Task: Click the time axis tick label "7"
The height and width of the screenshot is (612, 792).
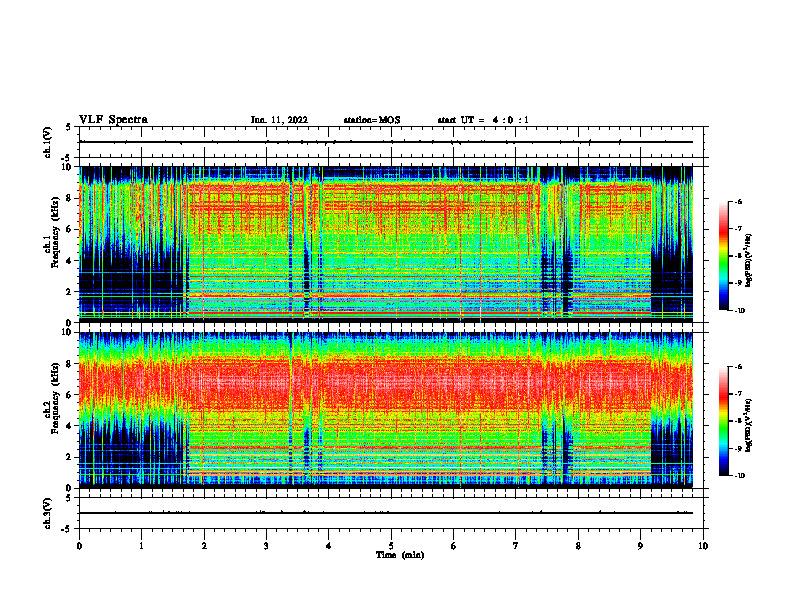Action: (516, 546)
